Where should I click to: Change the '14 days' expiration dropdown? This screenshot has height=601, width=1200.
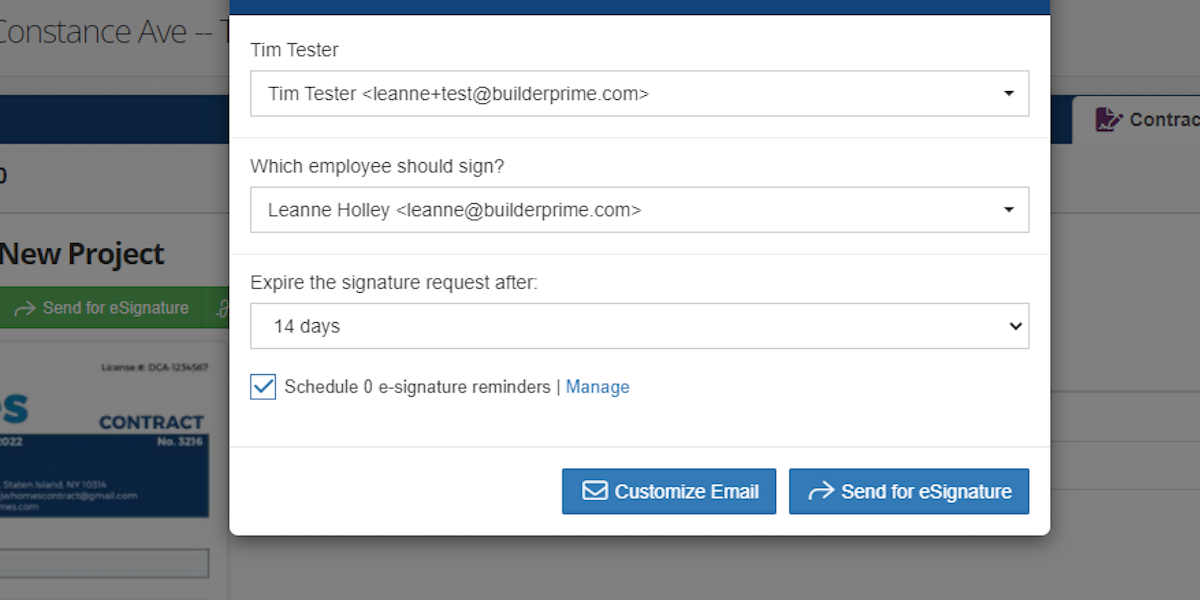pos(640,325)
